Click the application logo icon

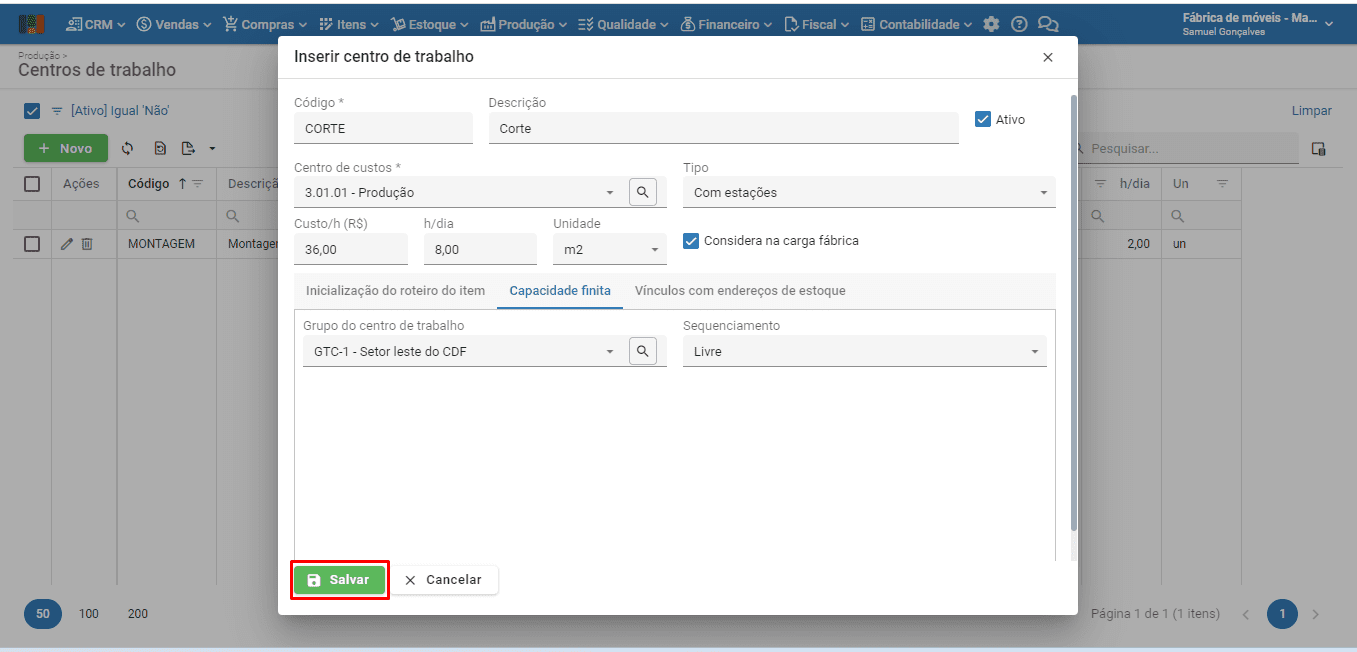coord(32,24)
